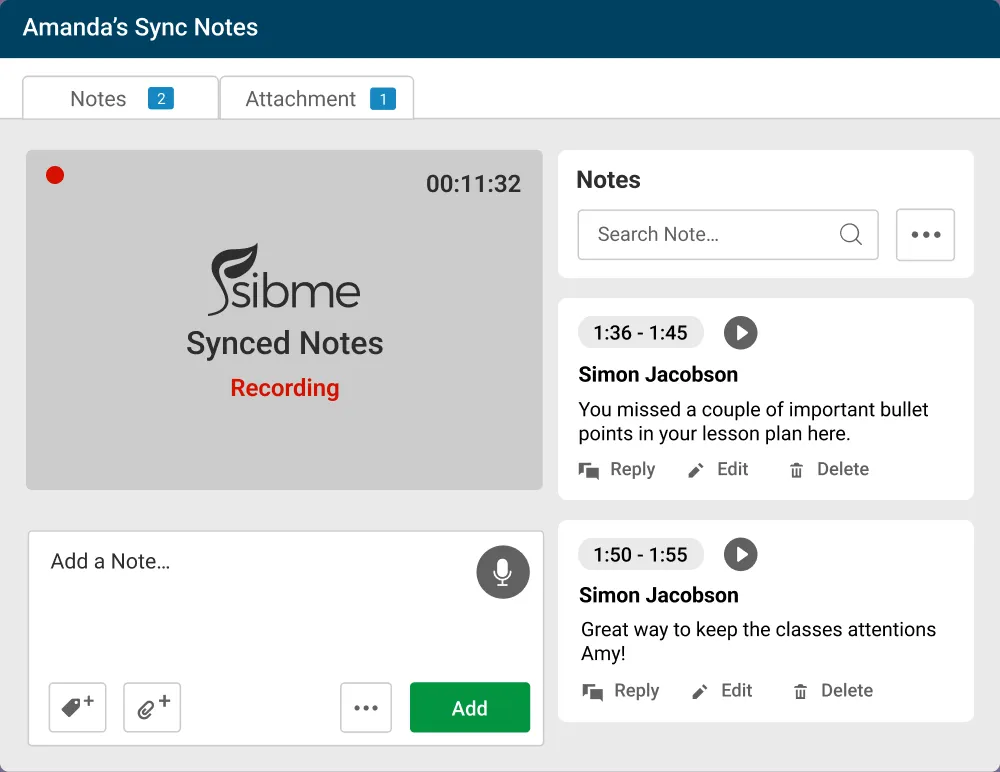Click the "You missed a couple" note text
1000x772 pixels.
point(753,421)
